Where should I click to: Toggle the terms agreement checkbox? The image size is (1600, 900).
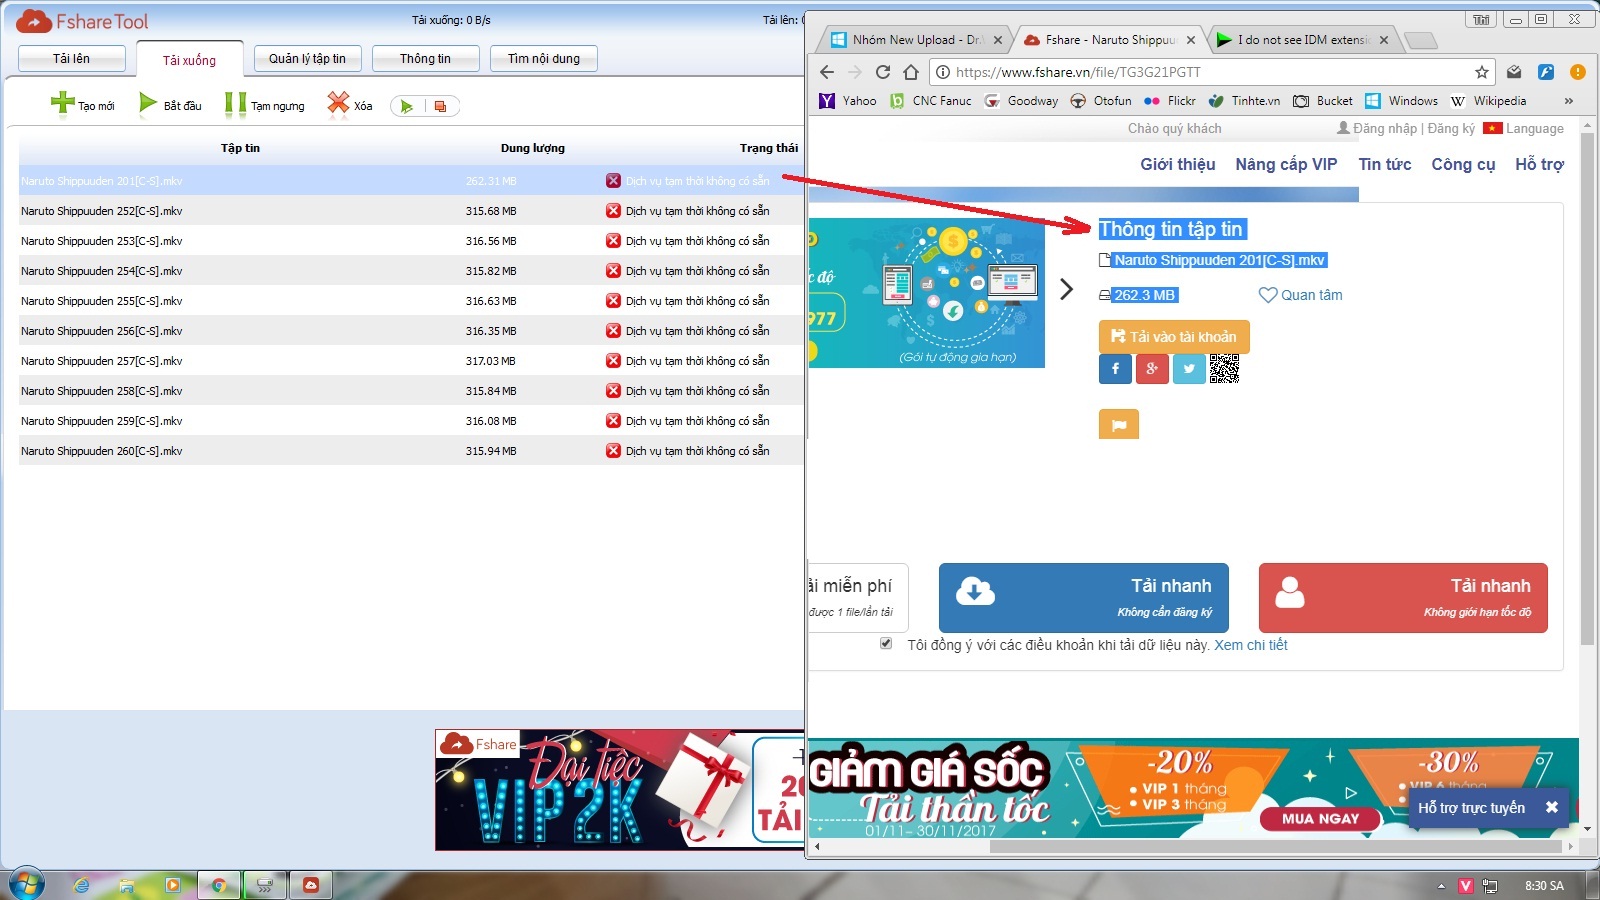tap(886, 644)
